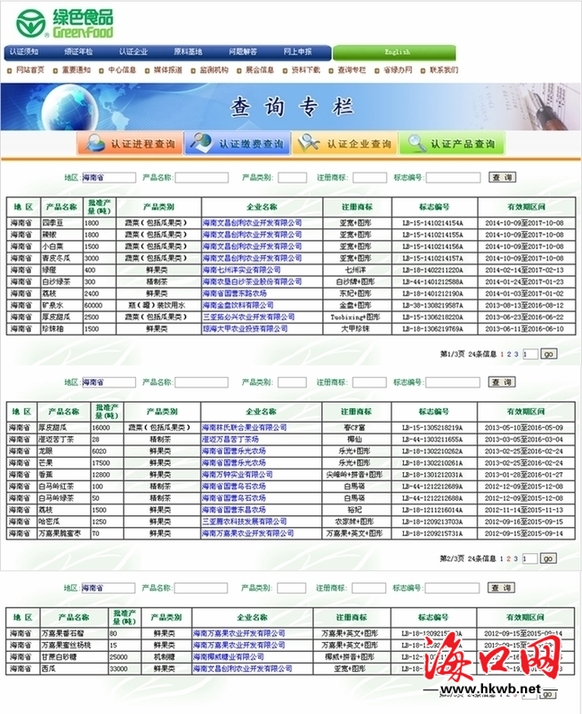
Task: Open company link in the 四季豆 row
Action: pos(252,223)
